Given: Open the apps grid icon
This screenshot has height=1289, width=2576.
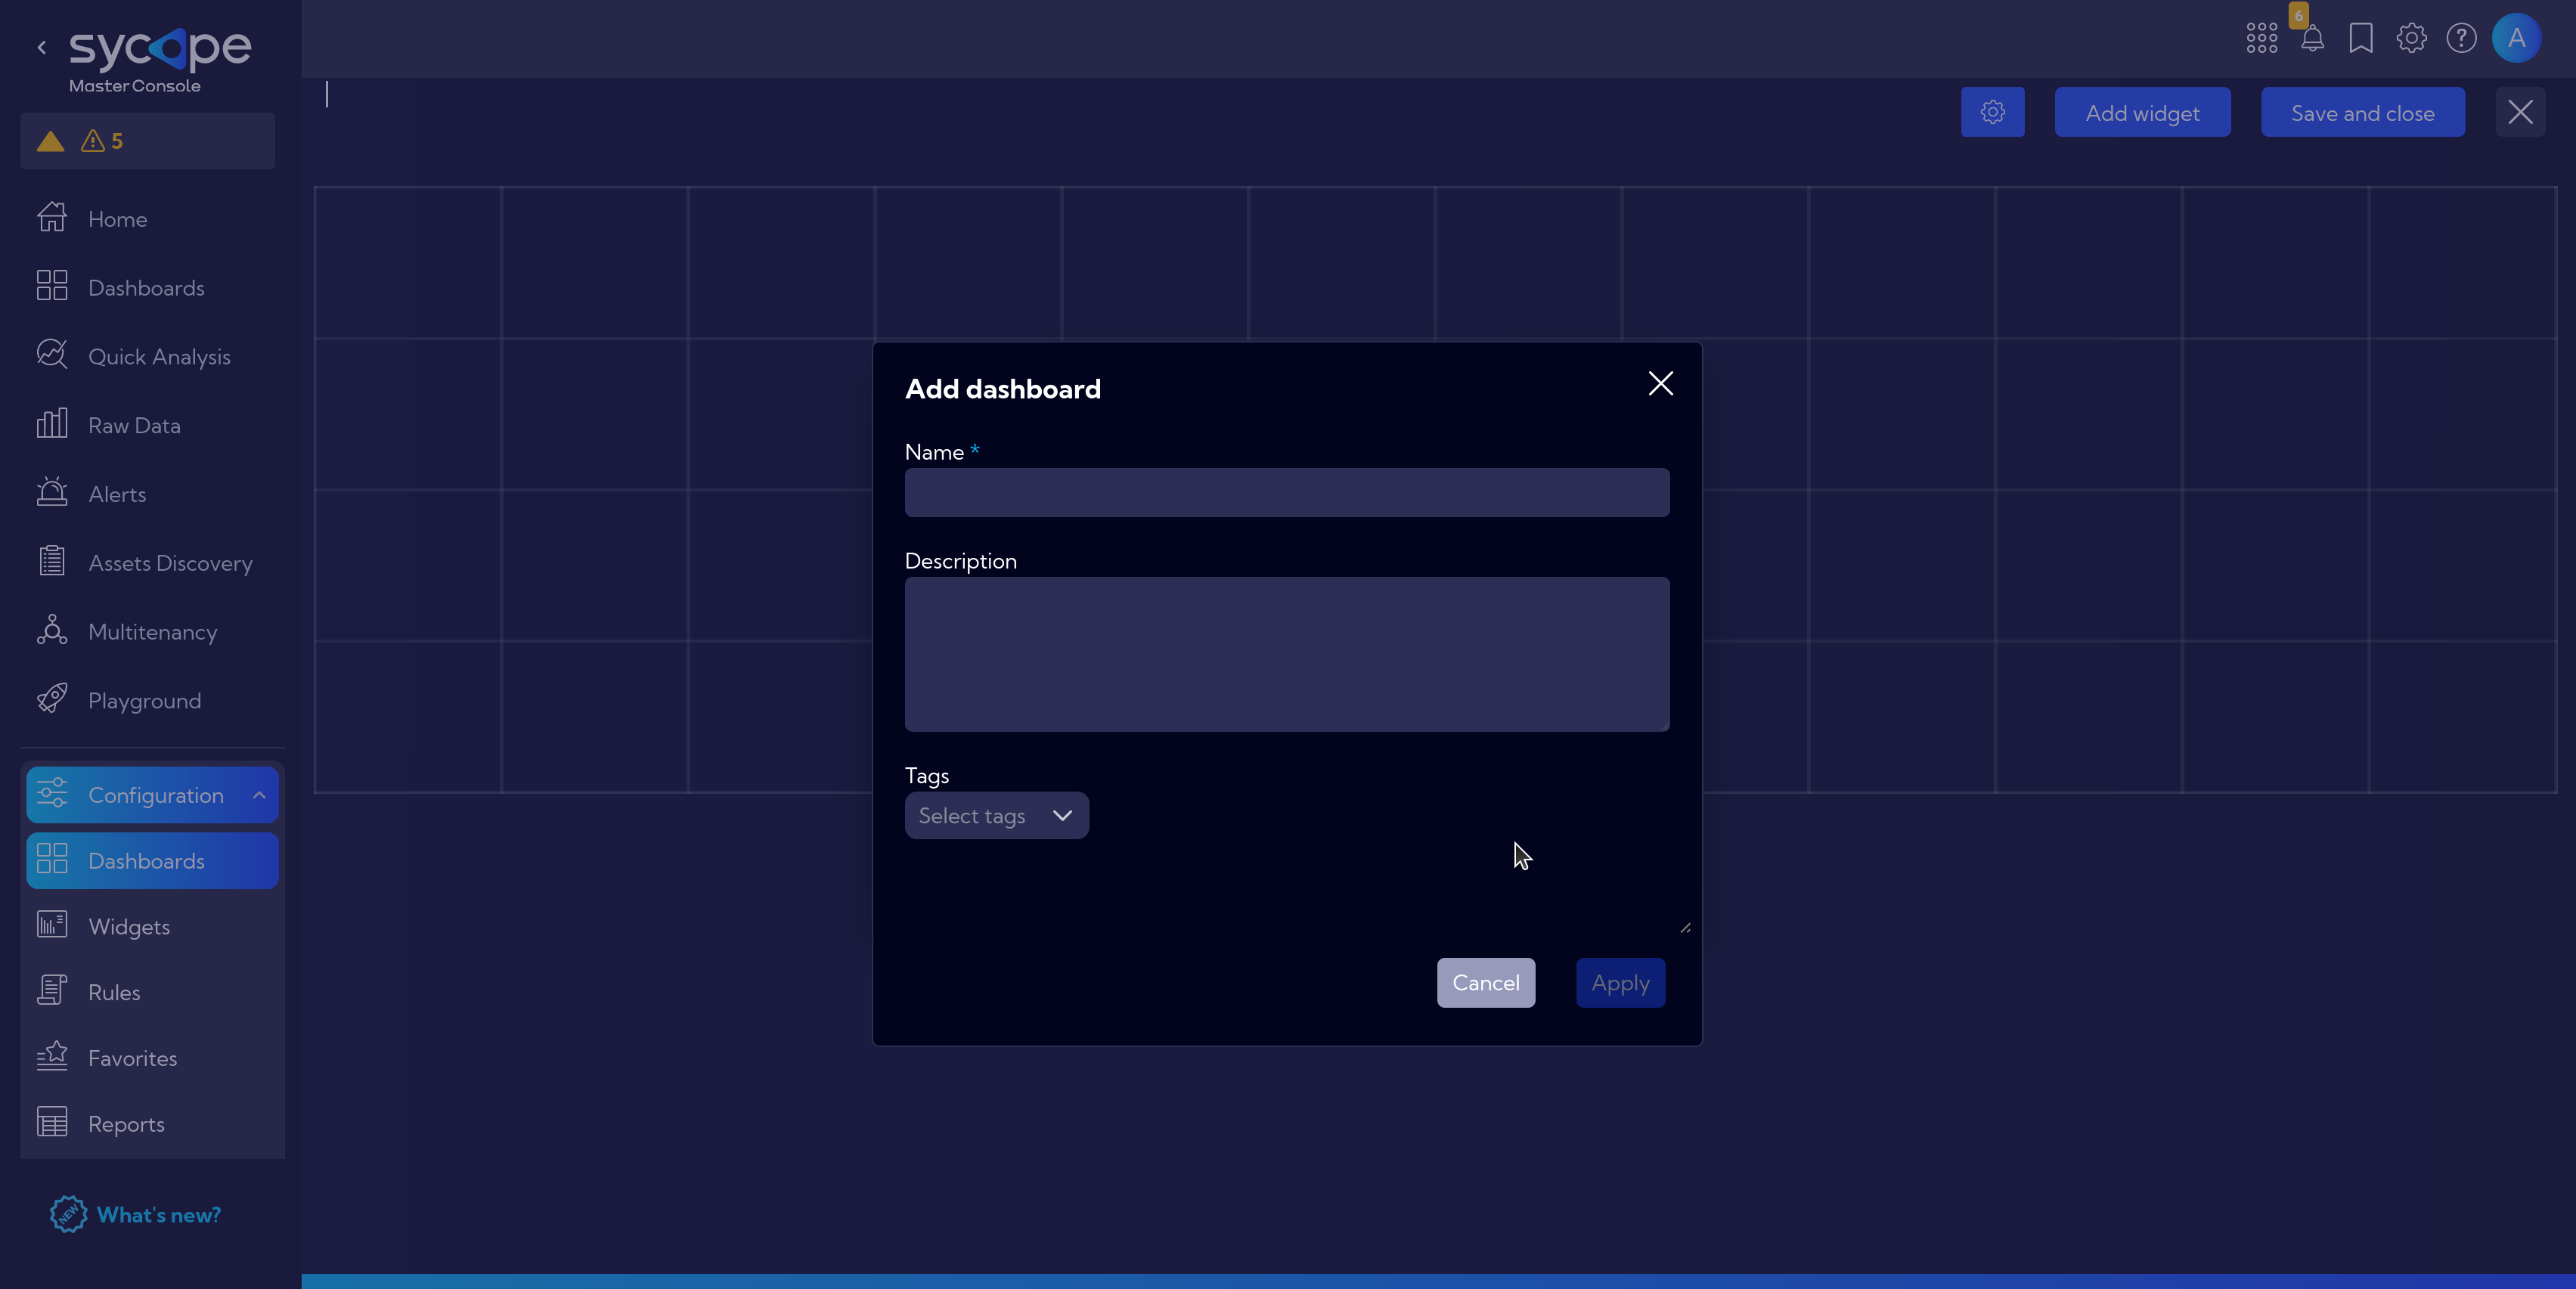Looking at the screenshot, I should [2262, 39].
